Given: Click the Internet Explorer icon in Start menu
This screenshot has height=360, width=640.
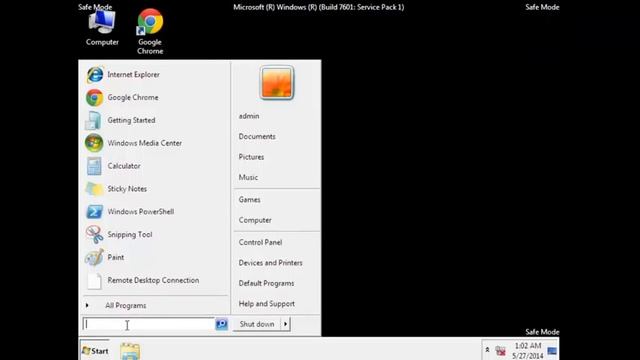Looking at the screenshot, I should 94,75.
